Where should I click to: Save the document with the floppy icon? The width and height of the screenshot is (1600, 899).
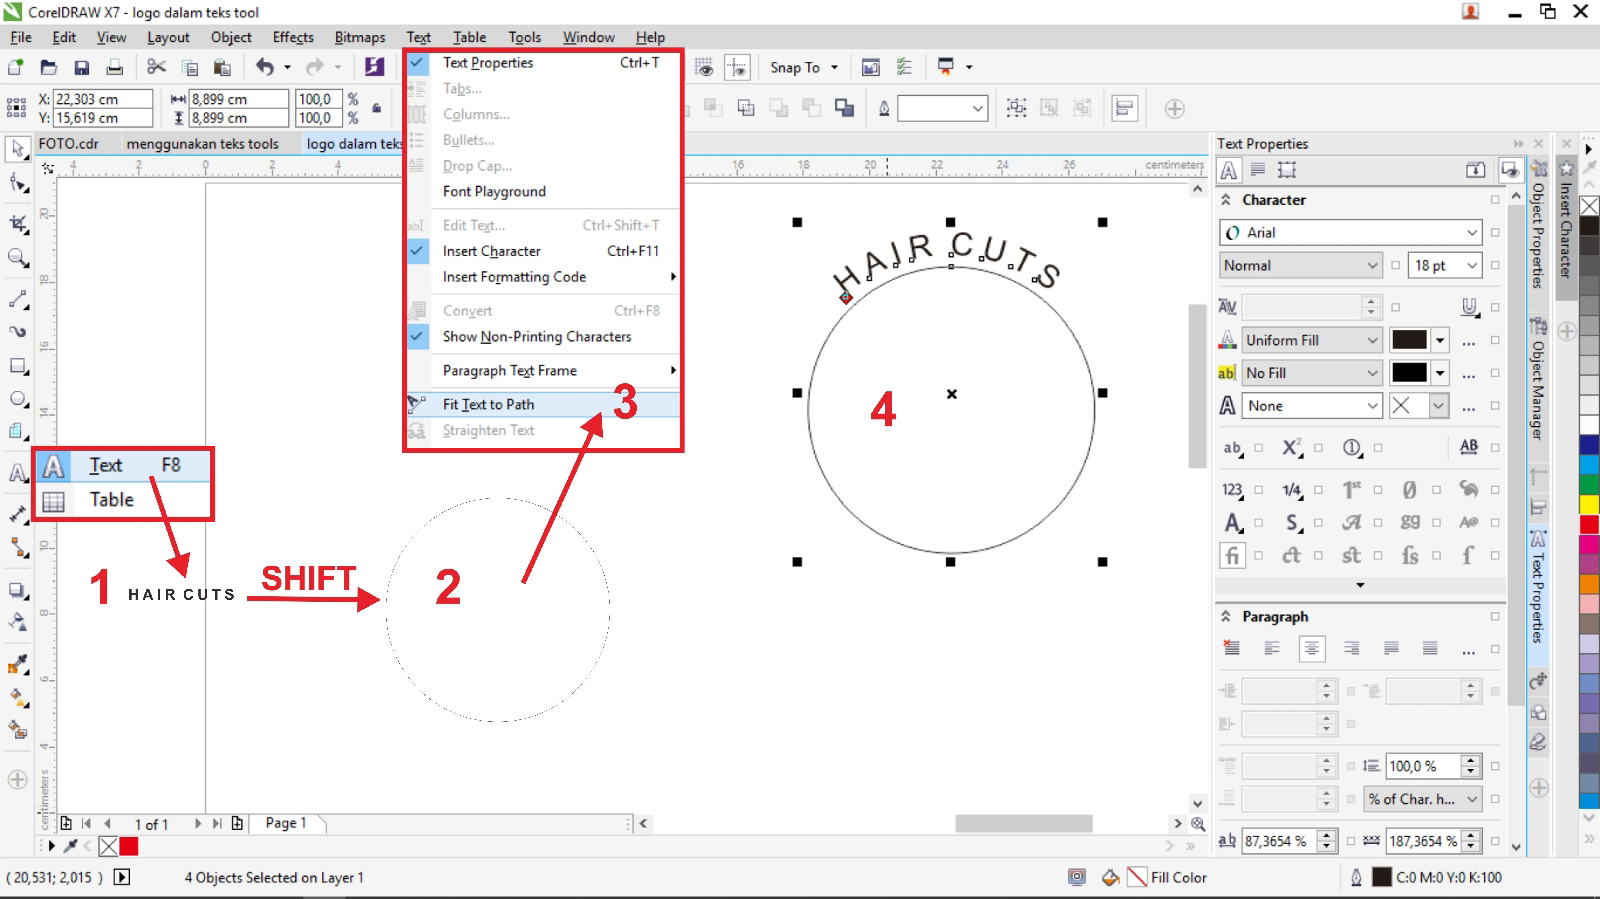(82, 67)
